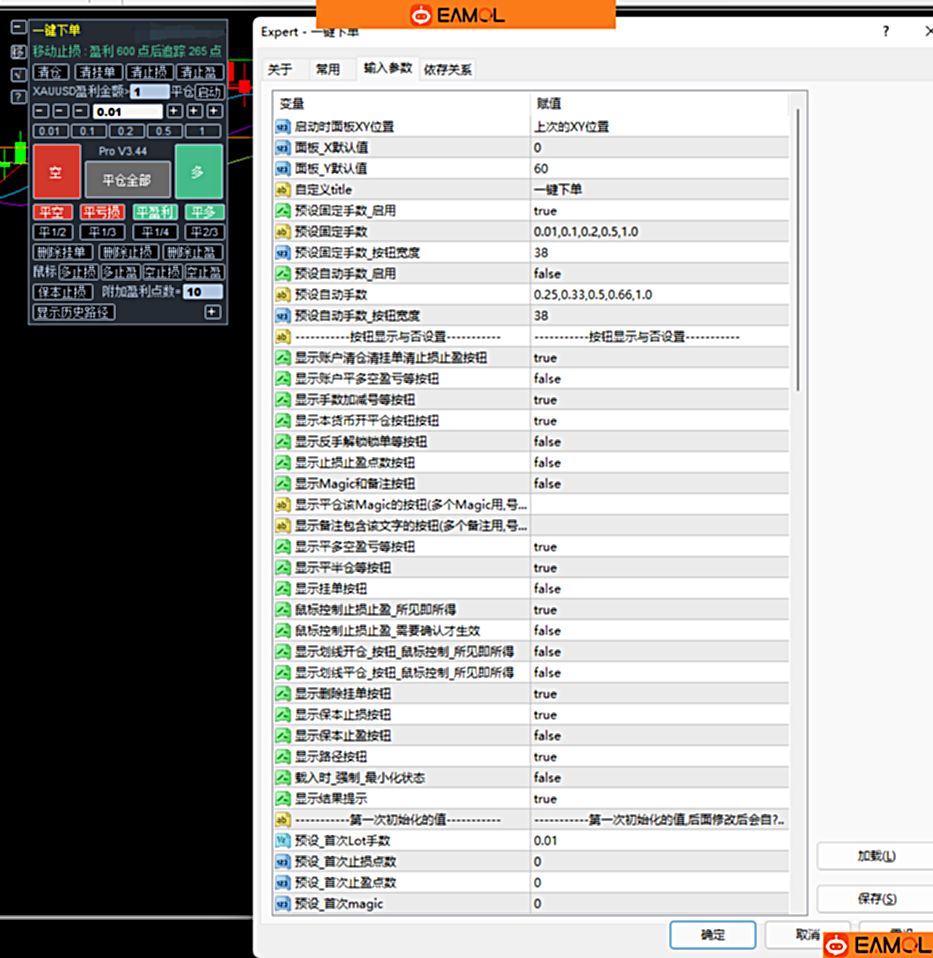Click icon of 显示平半仓等按钮 row
The width and height of the screenshot is (933, 958).
pyautogui.click(x=282, y=568)
